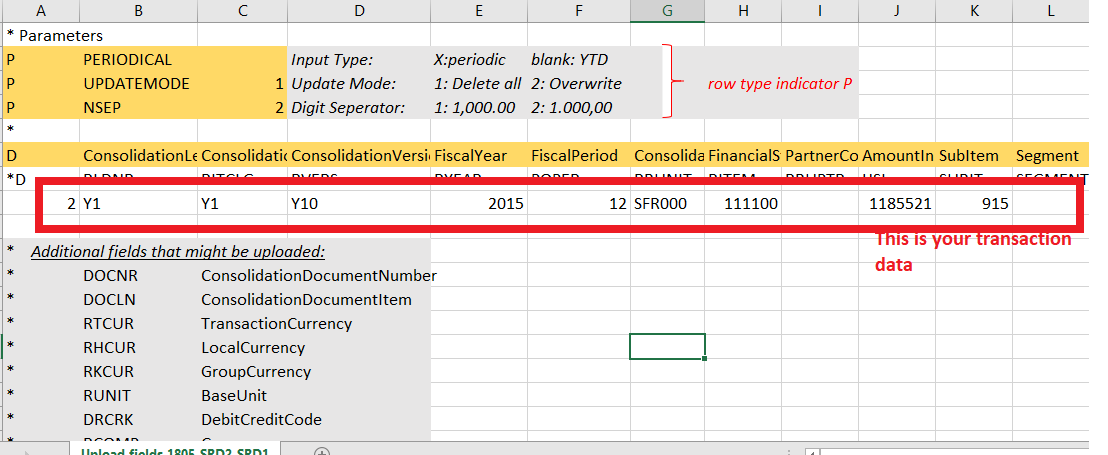Select the amount cell 1185521

[896, 204]
